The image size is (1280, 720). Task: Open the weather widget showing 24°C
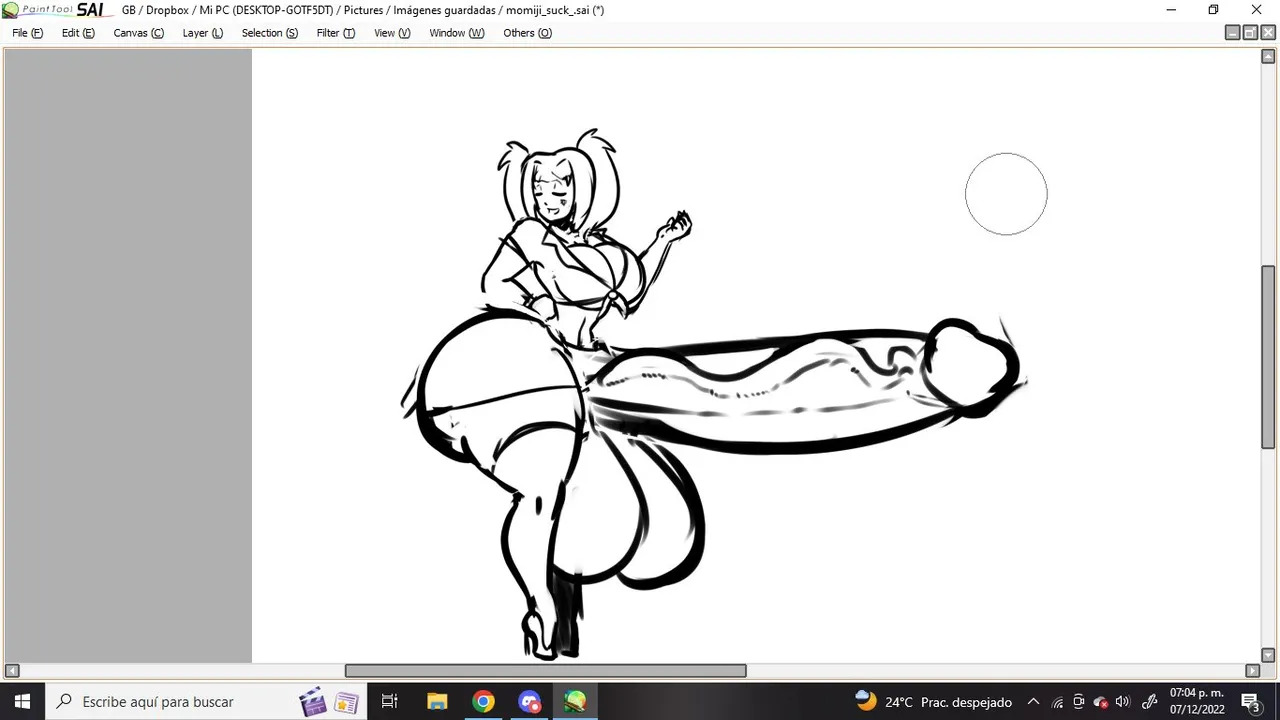pos(933,702)
